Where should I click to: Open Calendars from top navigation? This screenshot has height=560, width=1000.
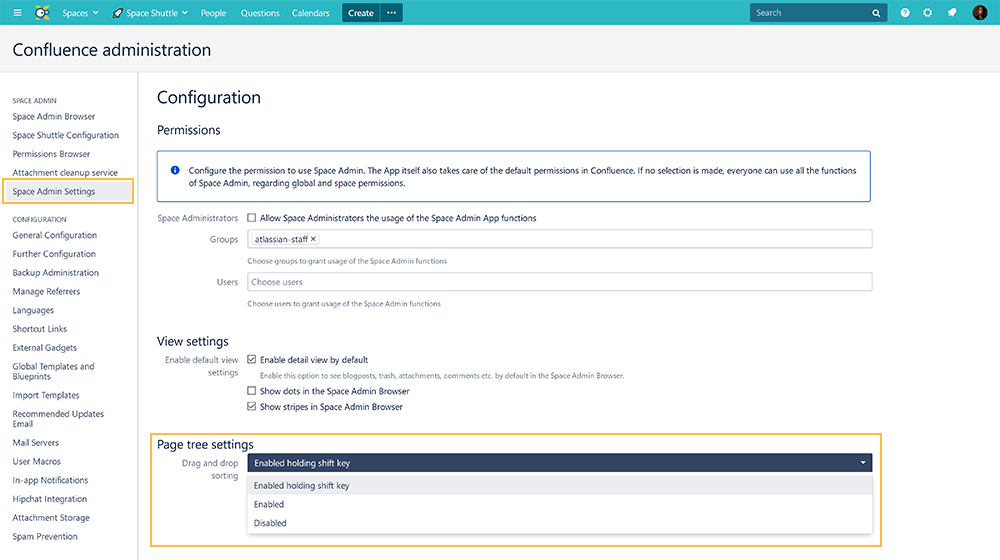(310, 13)
